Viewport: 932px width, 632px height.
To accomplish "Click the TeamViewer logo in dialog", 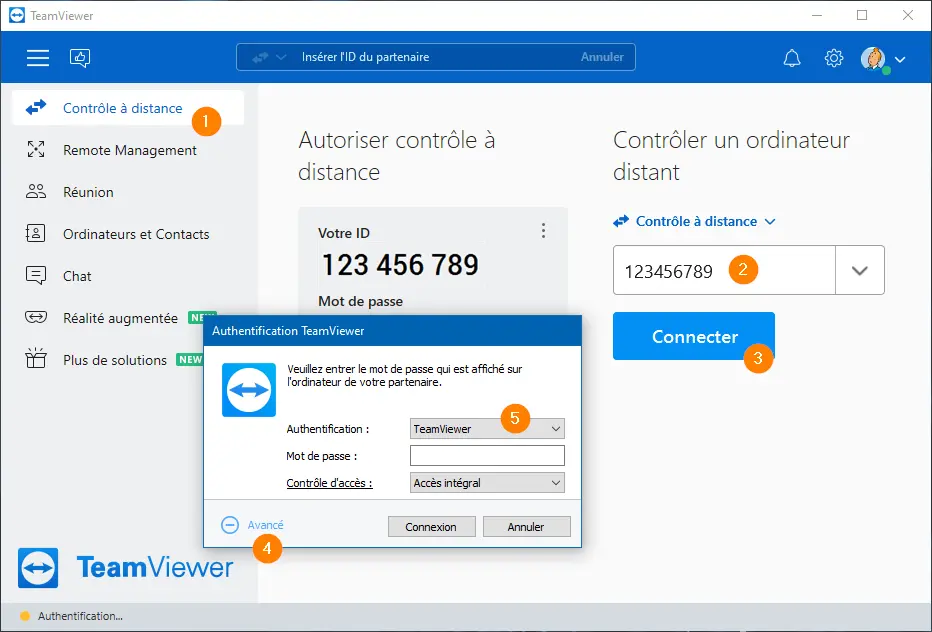I will tap(249, 390).
